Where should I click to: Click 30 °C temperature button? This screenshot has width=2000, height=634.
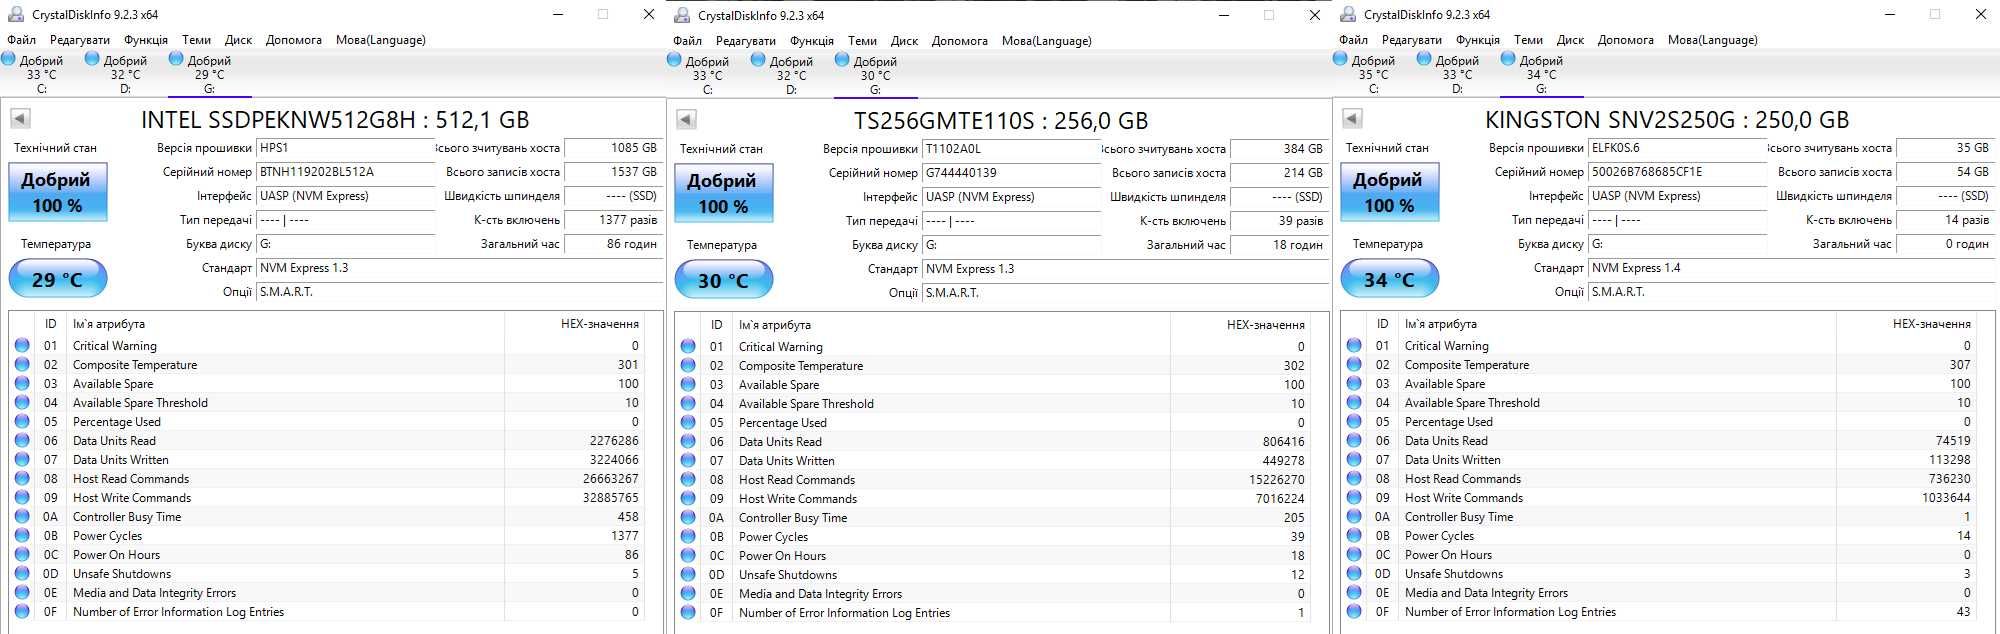coord(723,280)
